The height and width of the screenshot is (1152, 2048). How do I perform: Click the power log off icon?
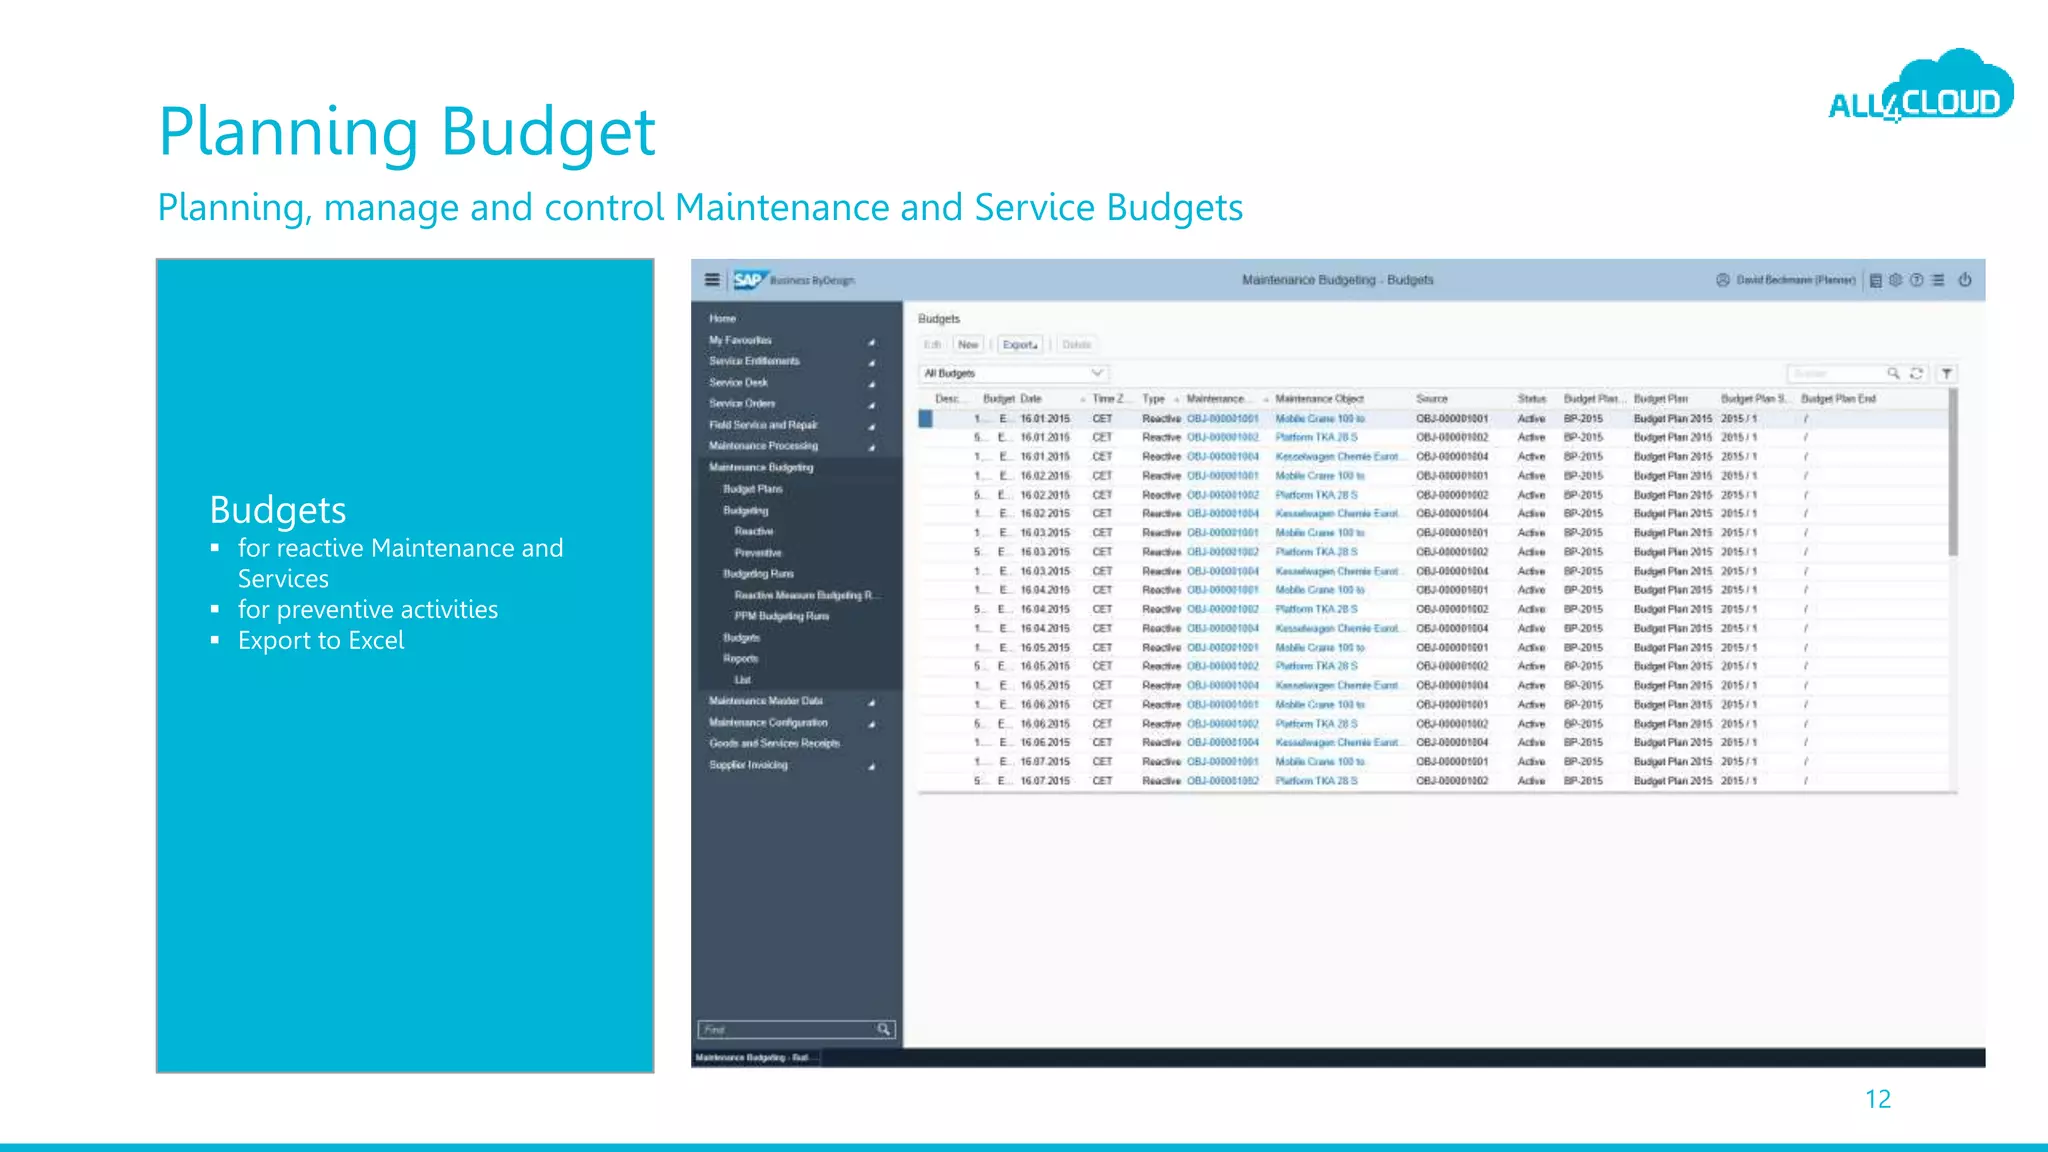point(1965,280)
